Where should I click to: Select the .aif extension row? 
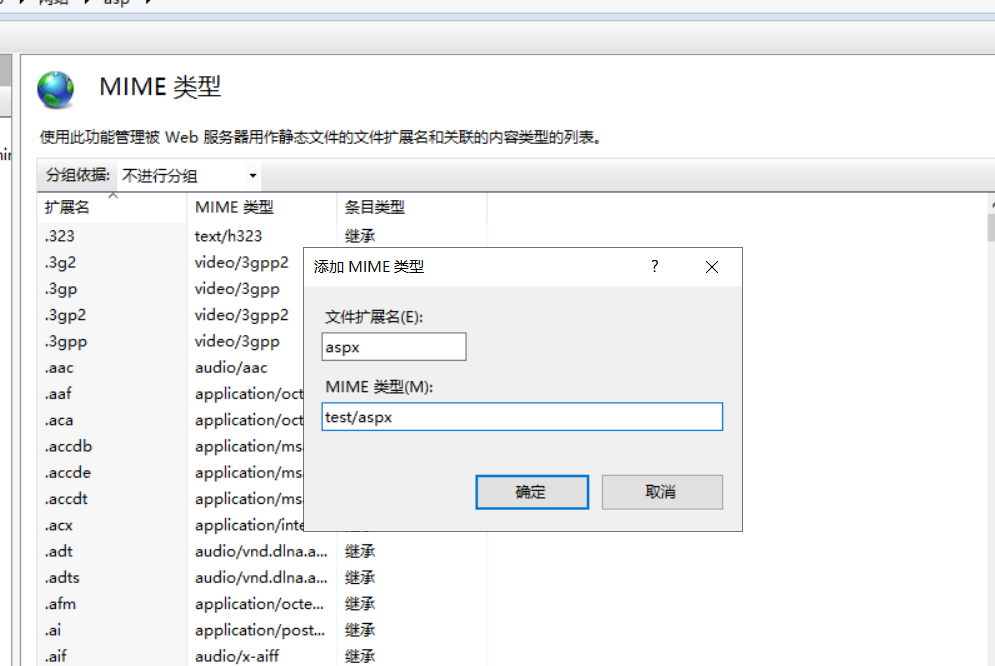(x=56, y=656)
